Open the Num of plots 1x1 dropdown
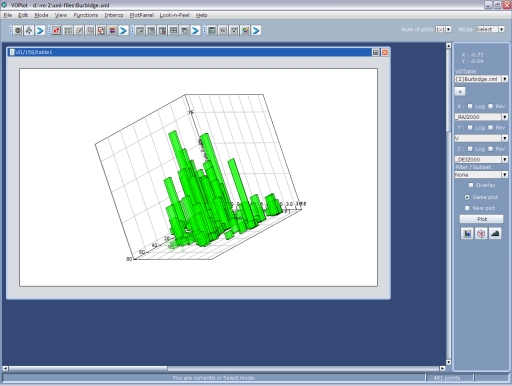The image size is (512, 386). [443, 29]
